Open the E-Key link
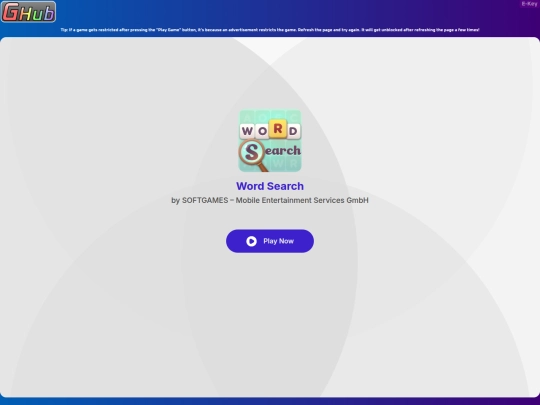This screenshot has width=540, height=405. 529,4
